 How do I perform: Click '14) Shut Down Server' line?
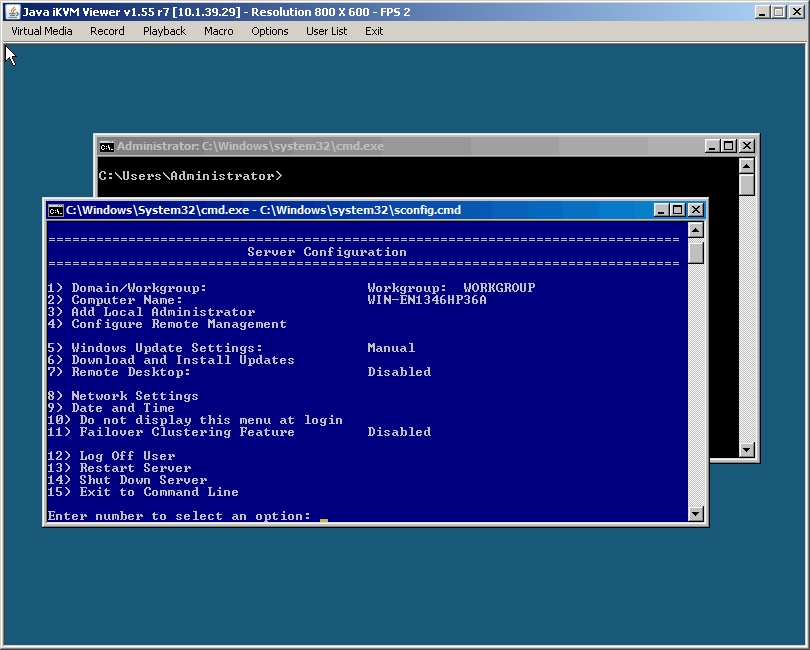pyautogui.click(x=128, y=480)
